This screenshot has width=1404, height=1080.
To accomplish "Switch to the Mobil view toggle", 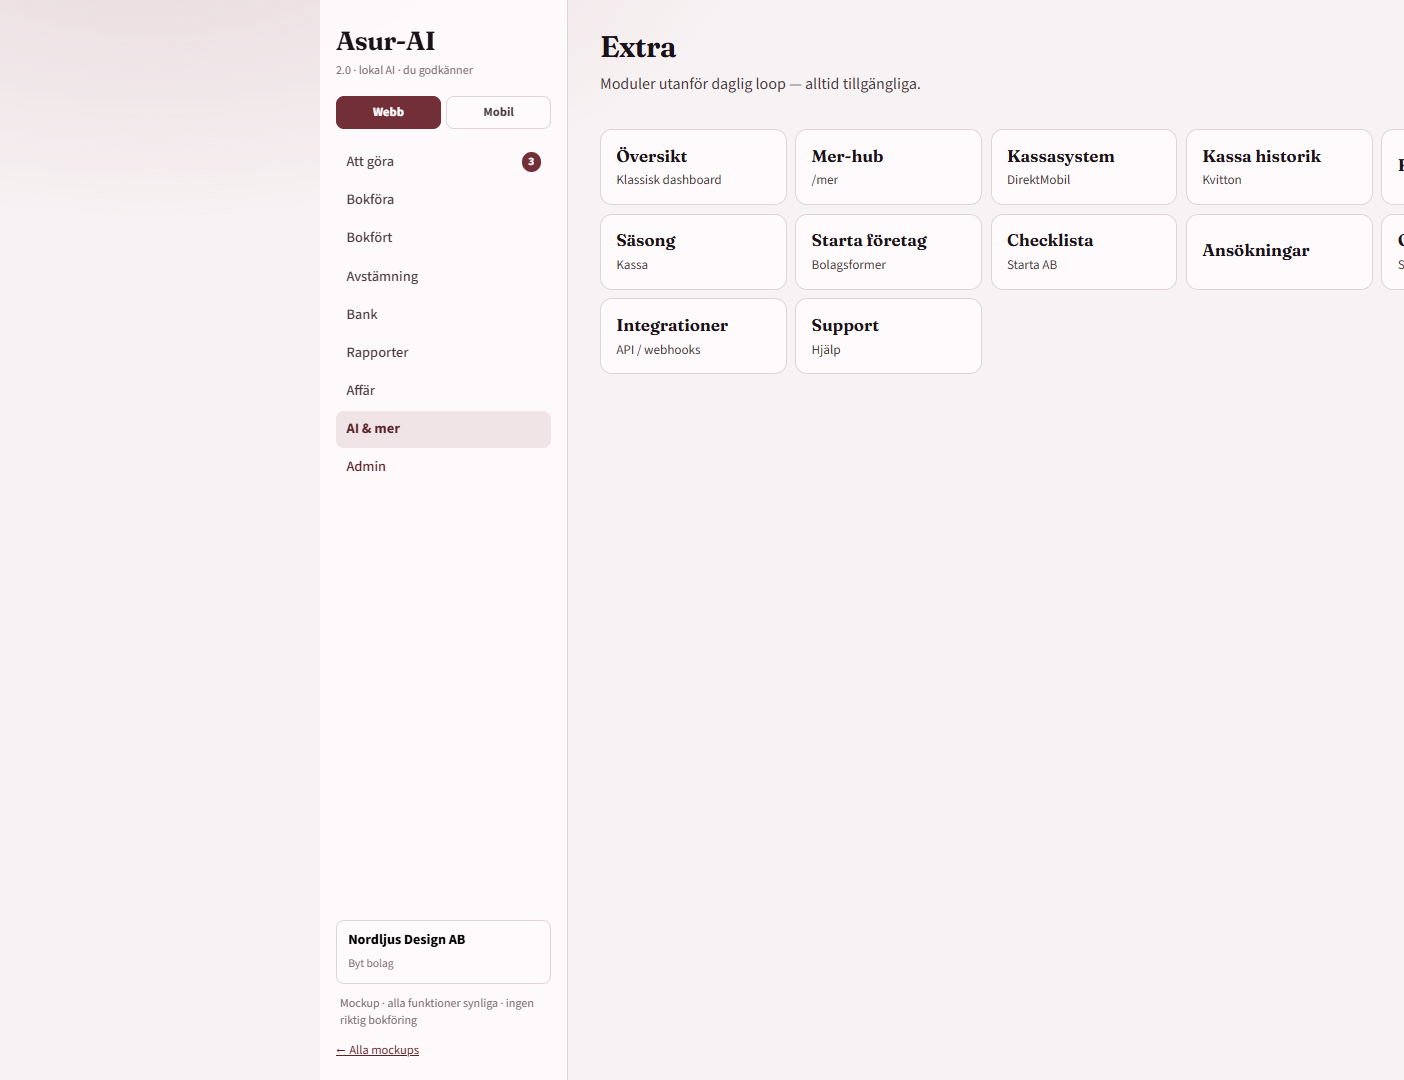I will (x=498, y=112).
